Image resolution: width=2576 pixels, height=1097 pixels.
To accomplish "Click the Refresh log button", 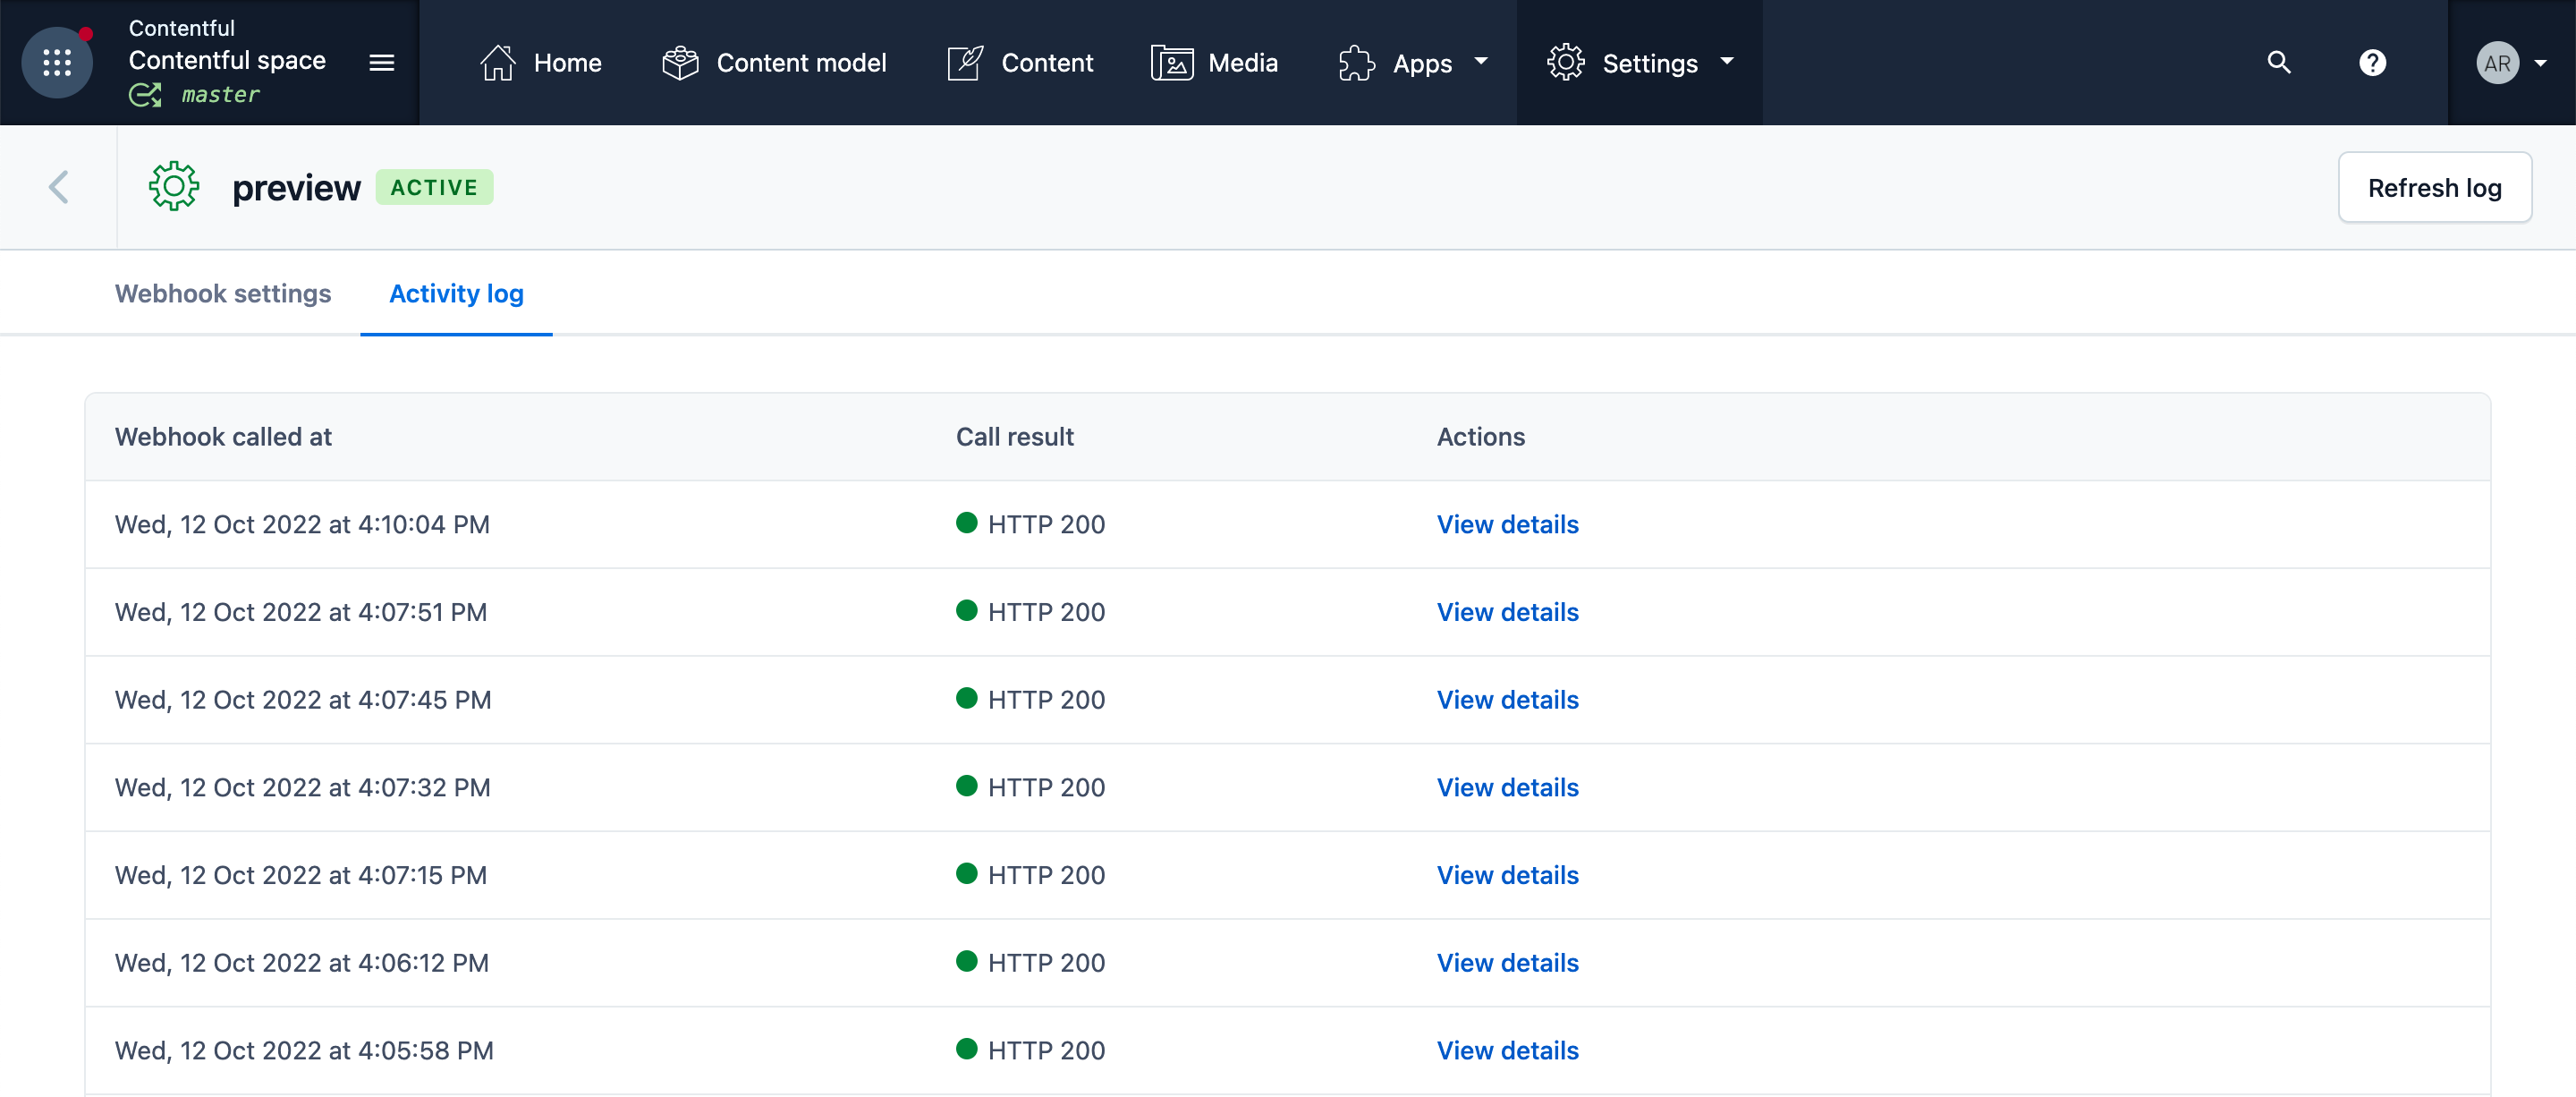I will (x=2433, y=187).
